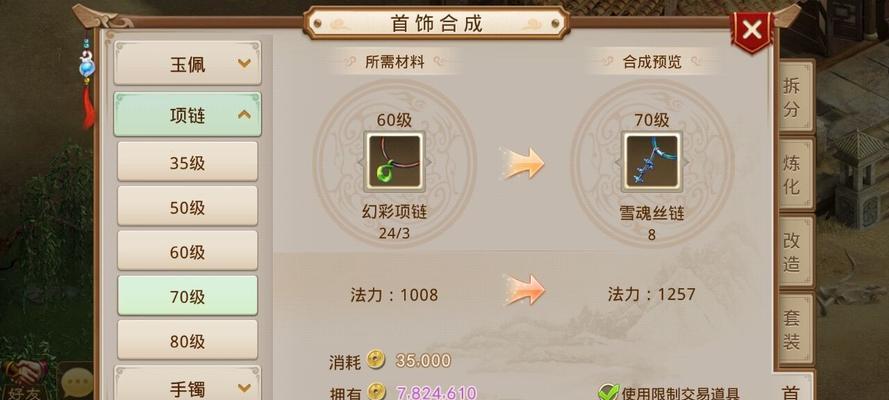Click the 雪魂丝链 preview item icon

click(651, 162)
